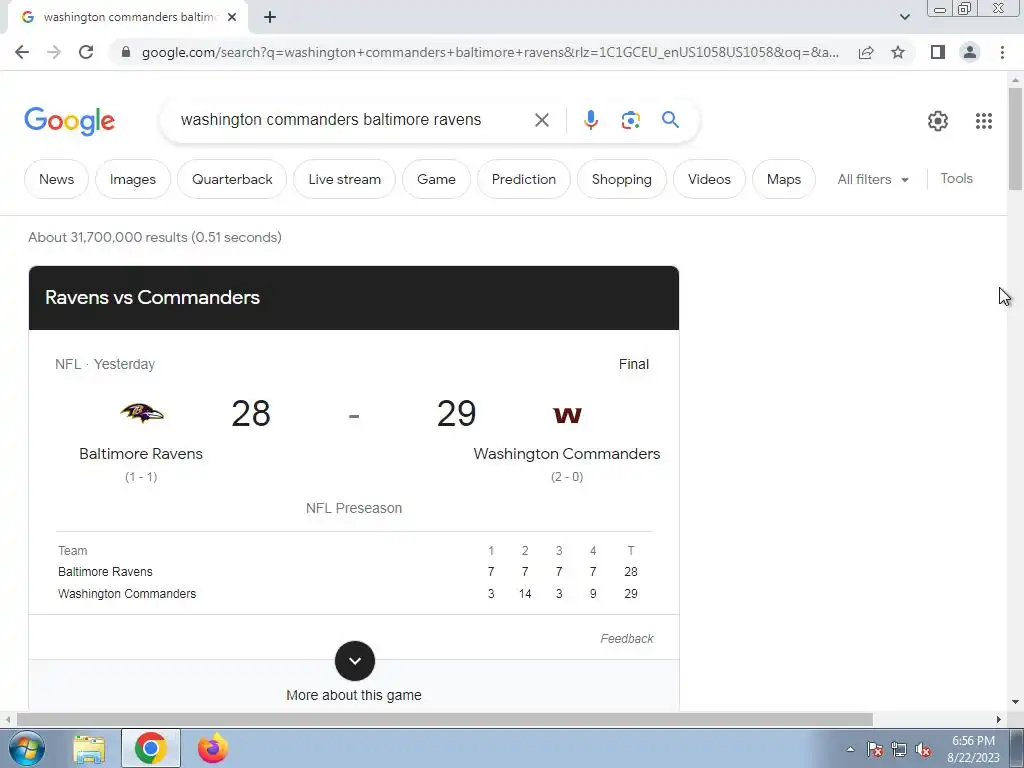The height and width of the screenshot is (768, 1024).
Task: Click the Final status text
Action: (x=633, y=364)
